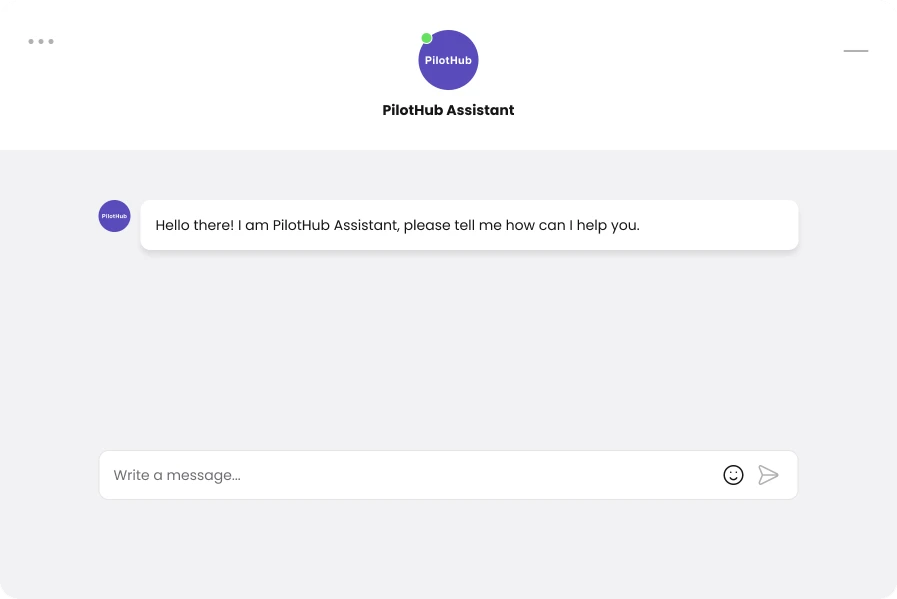Select the PilotHub Assistant header title
The width and height of the screenshot is (897, 599).
coord(448,110)
